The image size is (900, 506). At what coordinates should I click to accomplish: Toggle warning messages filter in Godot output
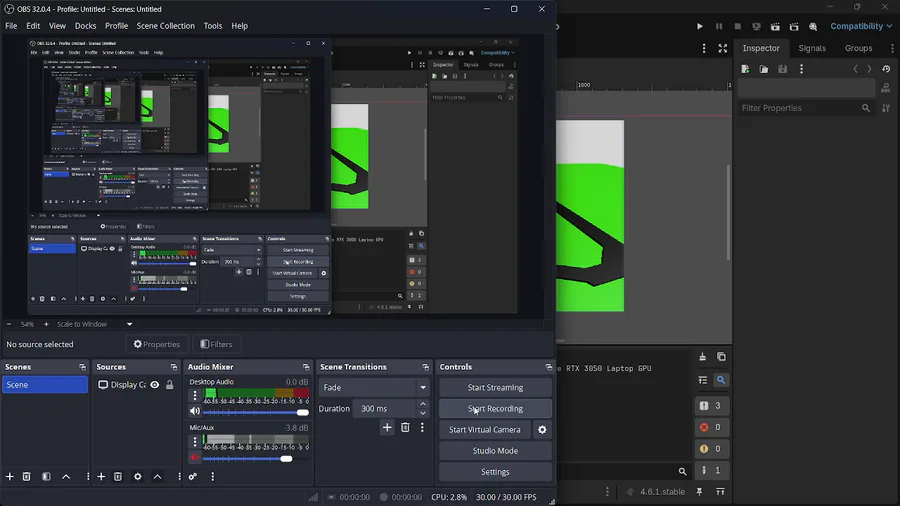pyautogui.click(x=711, y=449)
